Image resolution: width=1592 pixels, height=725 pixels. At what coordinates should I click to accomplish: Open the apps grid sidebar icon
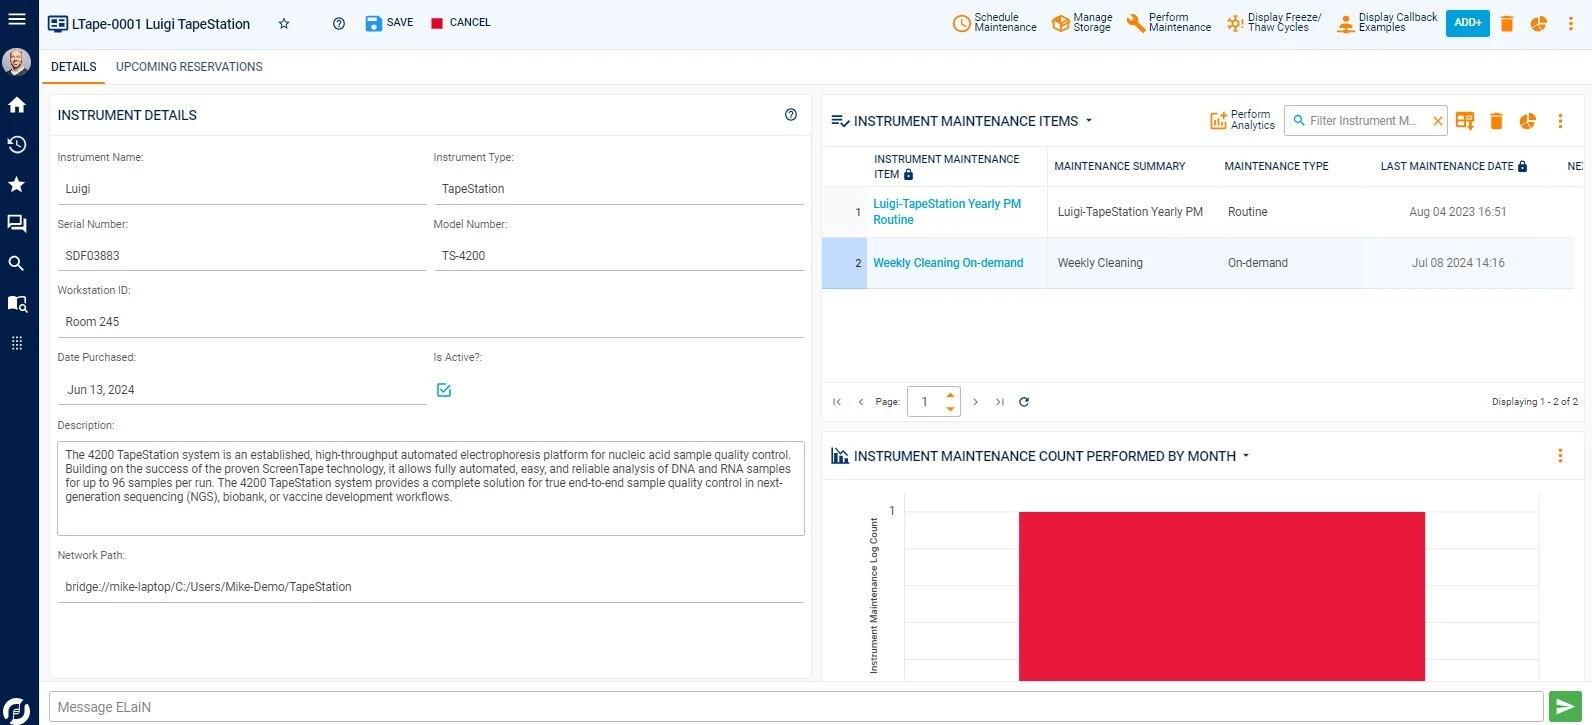17,343
